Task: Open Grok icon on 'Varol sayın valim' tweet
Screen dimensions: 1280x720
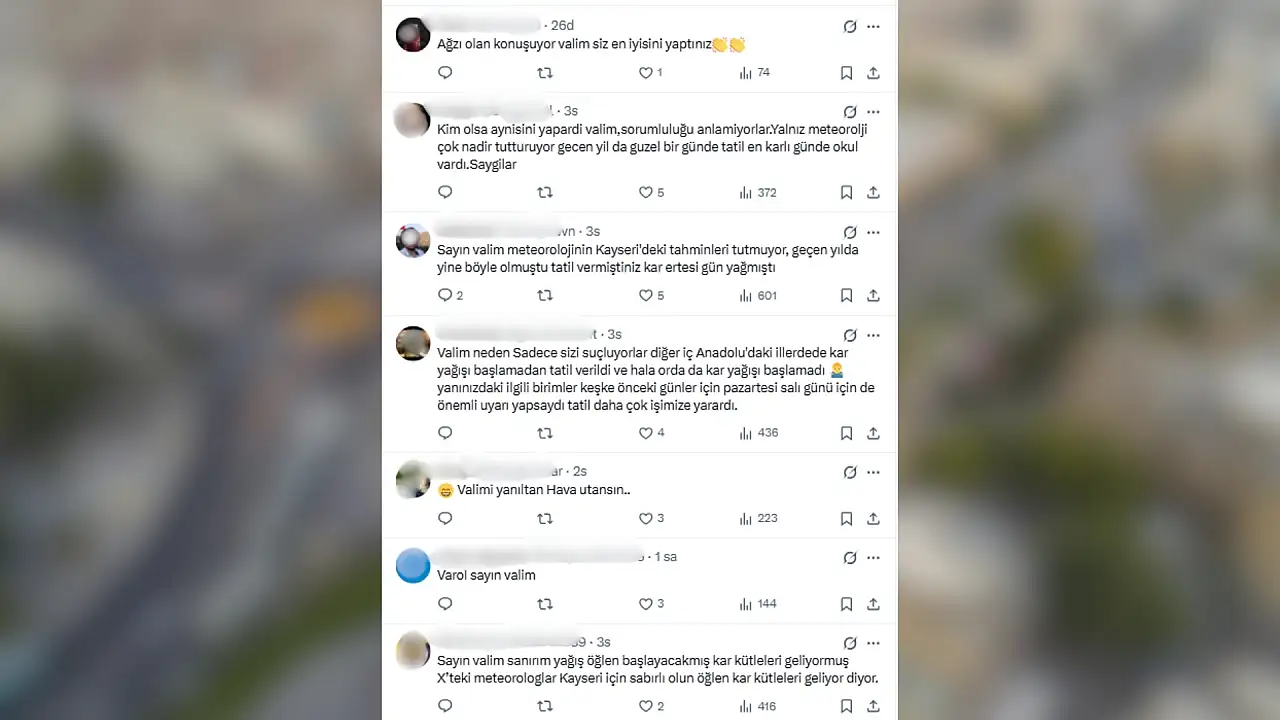Action: click(850, 557)
